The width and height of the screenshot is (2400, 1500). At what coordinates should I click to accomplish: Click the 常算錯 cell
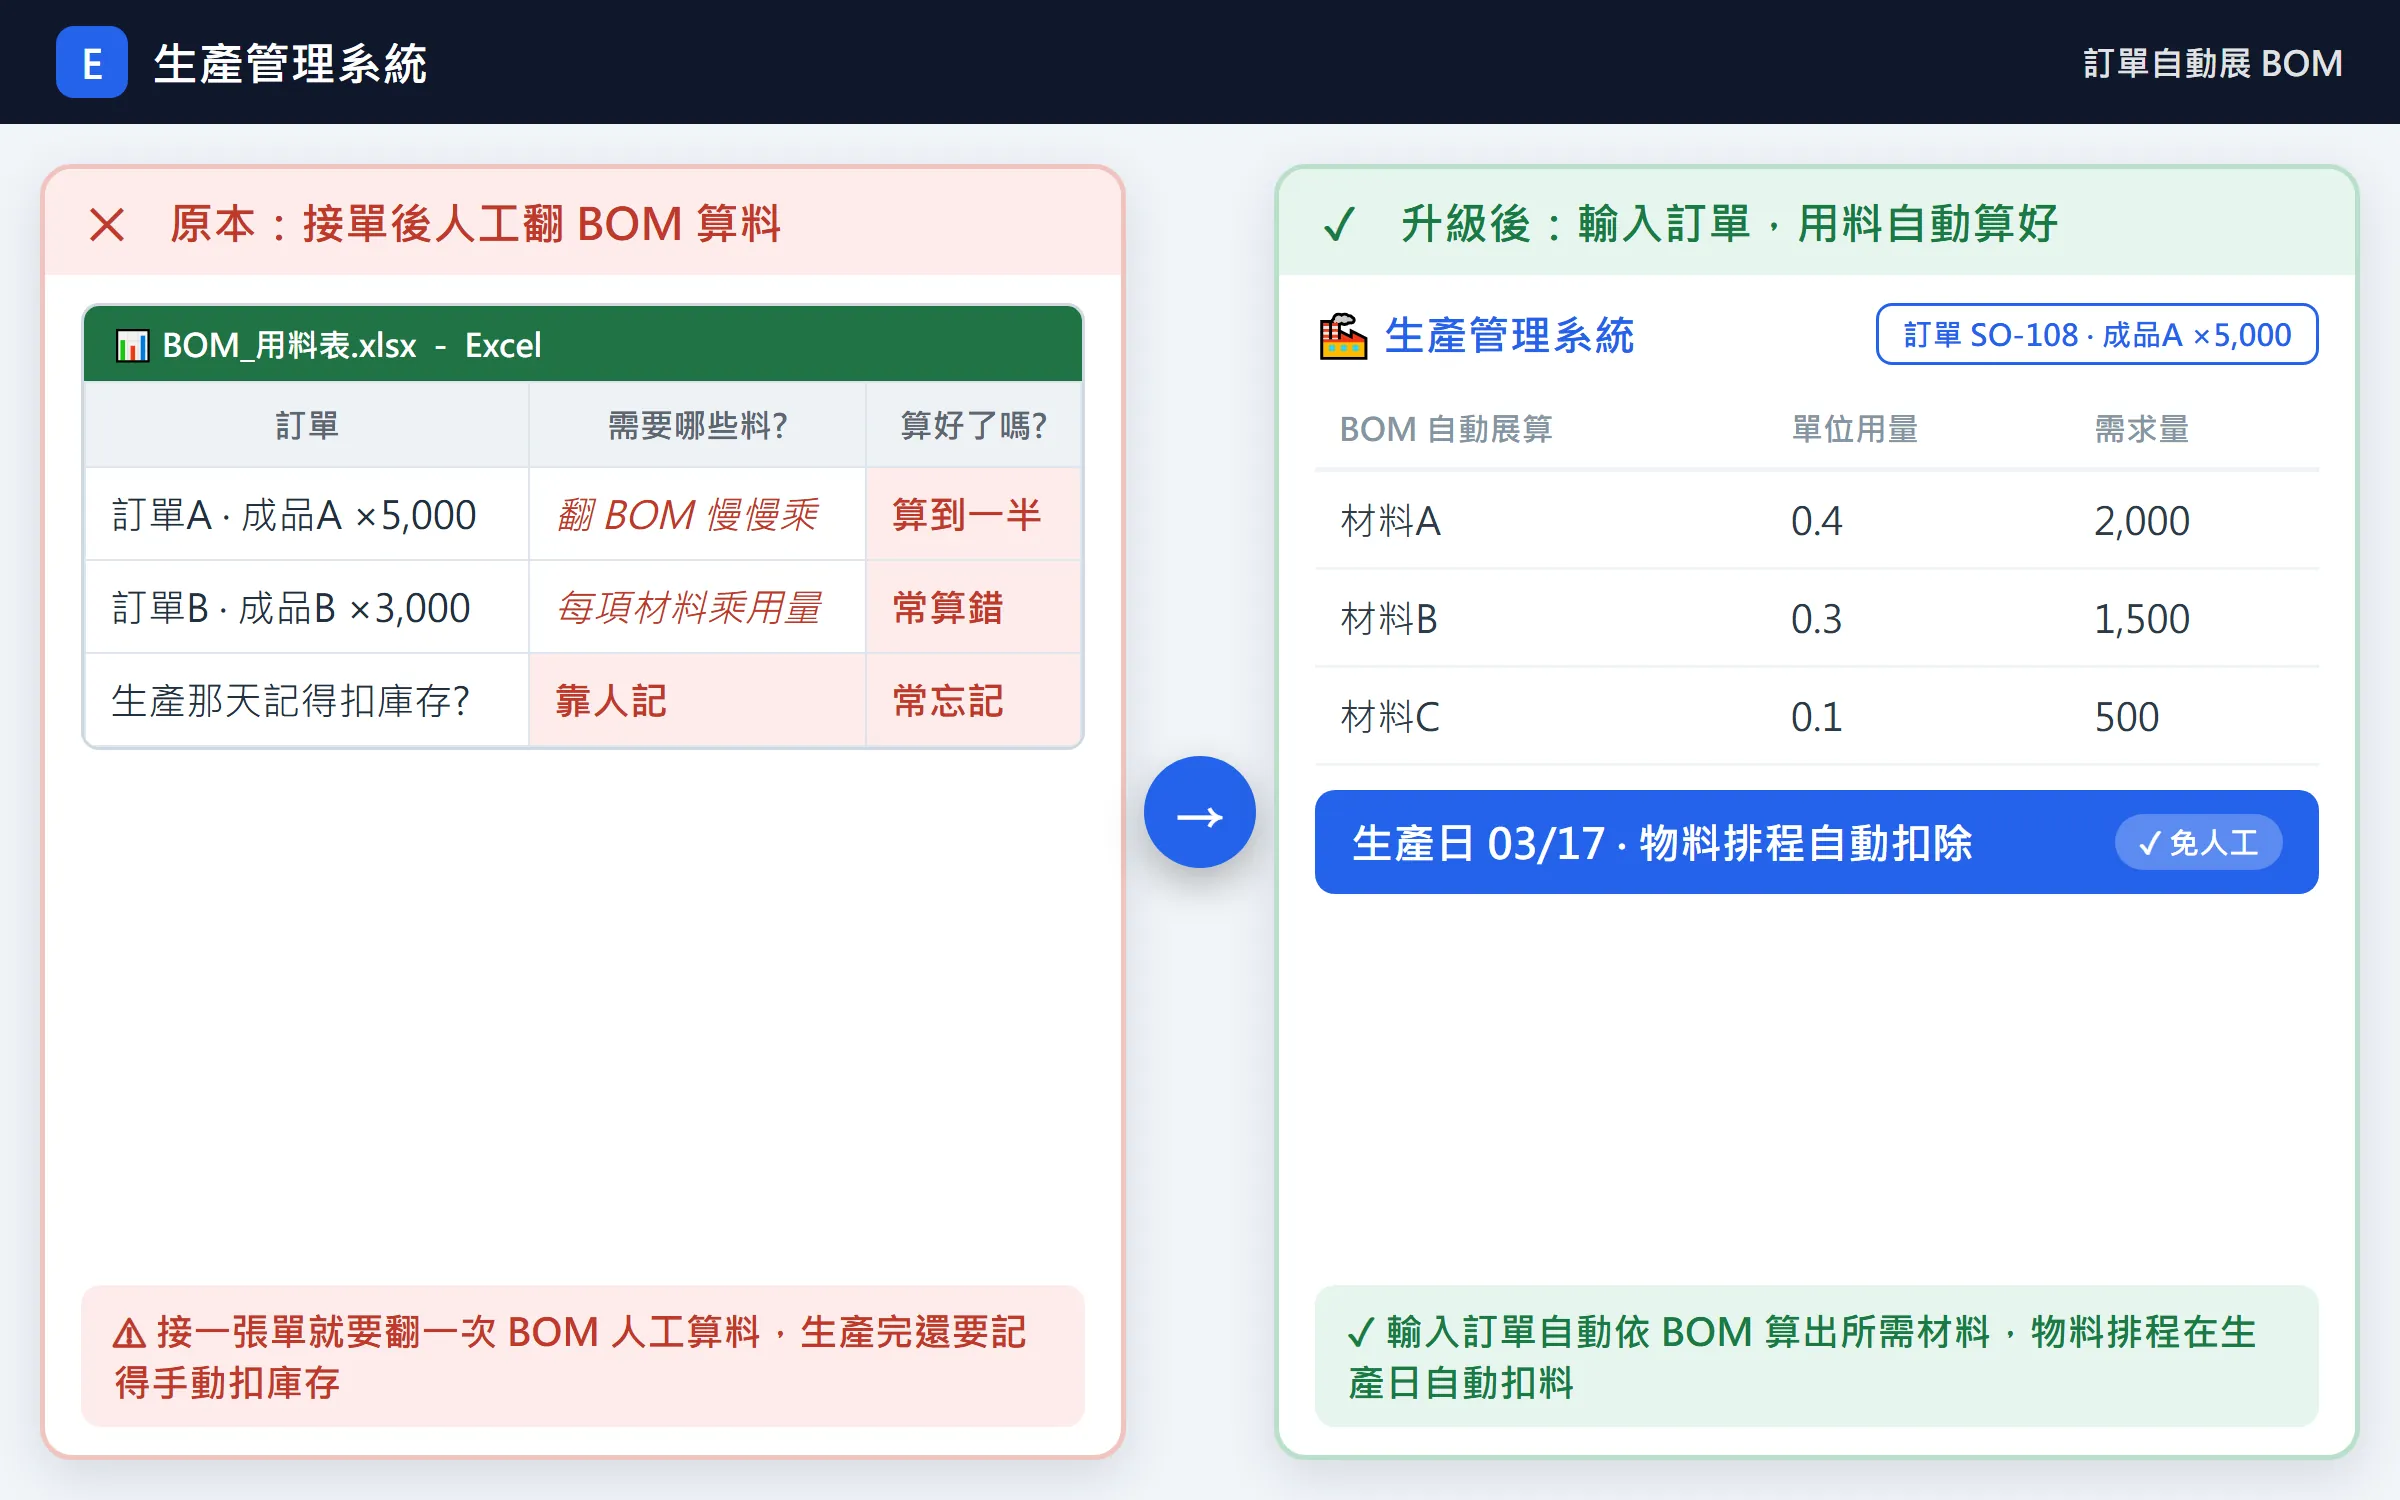pyautogui.click(x=974, y=608)
